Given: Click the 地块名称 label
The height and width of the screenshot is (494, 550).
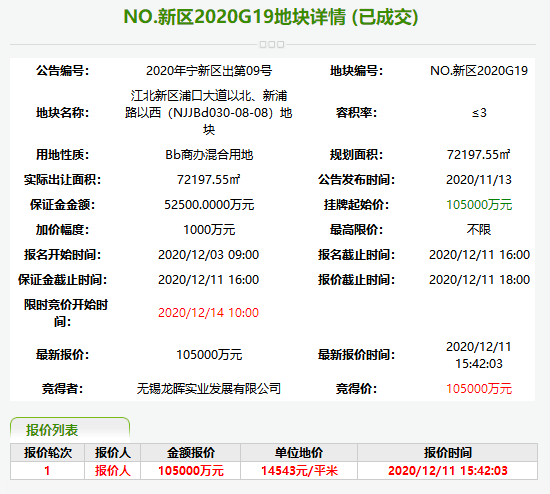Looking at the screenshot, I should [62, 113].
